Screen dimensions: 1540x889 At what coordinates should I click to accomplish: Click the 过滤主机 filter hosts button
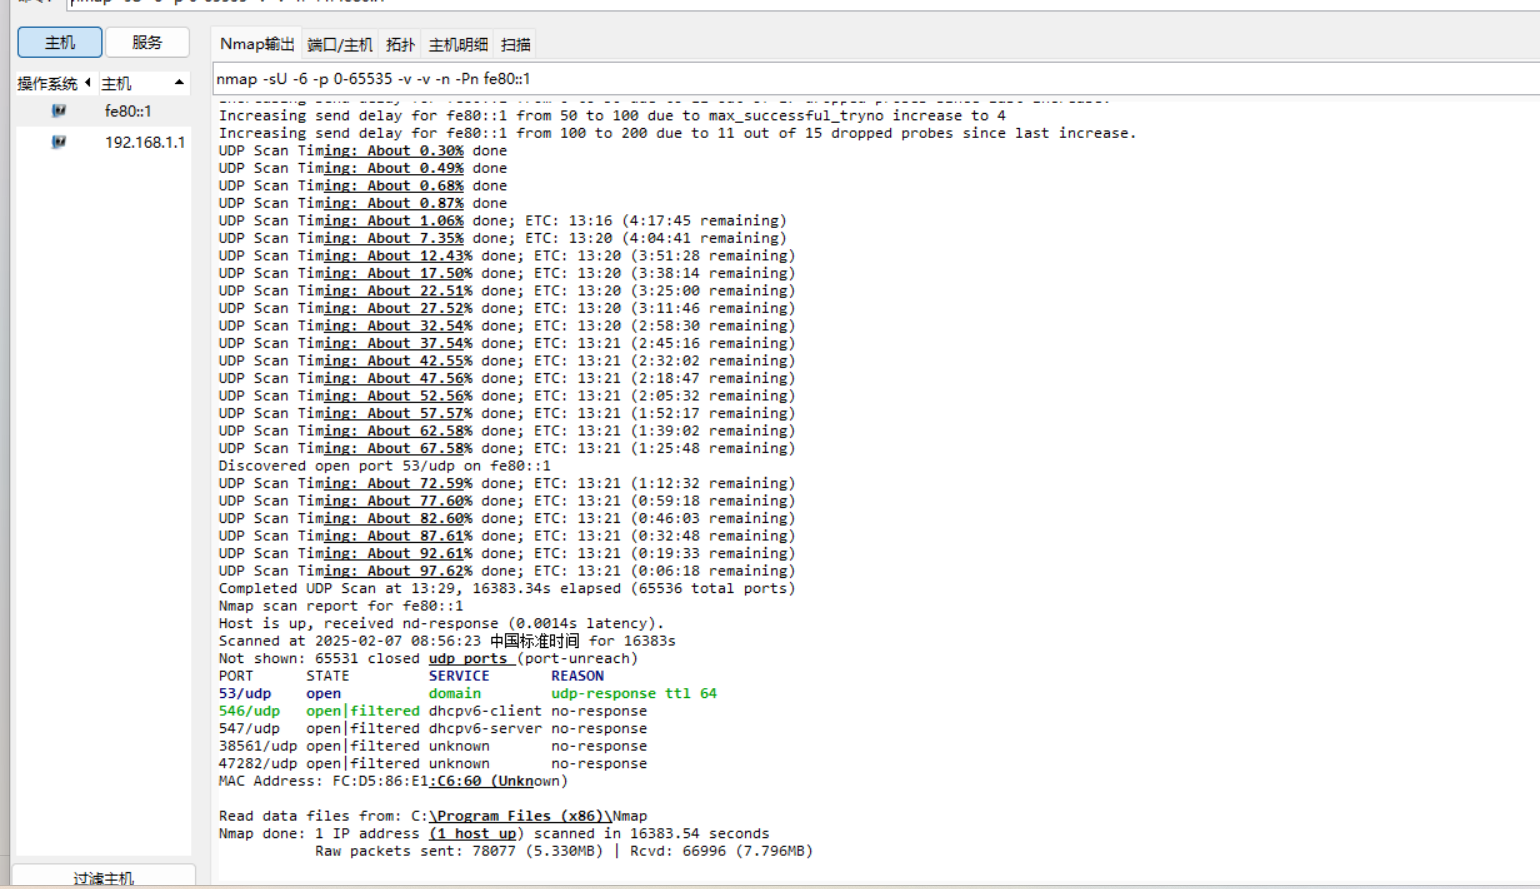pyautogui.click(x=103, y=877)
